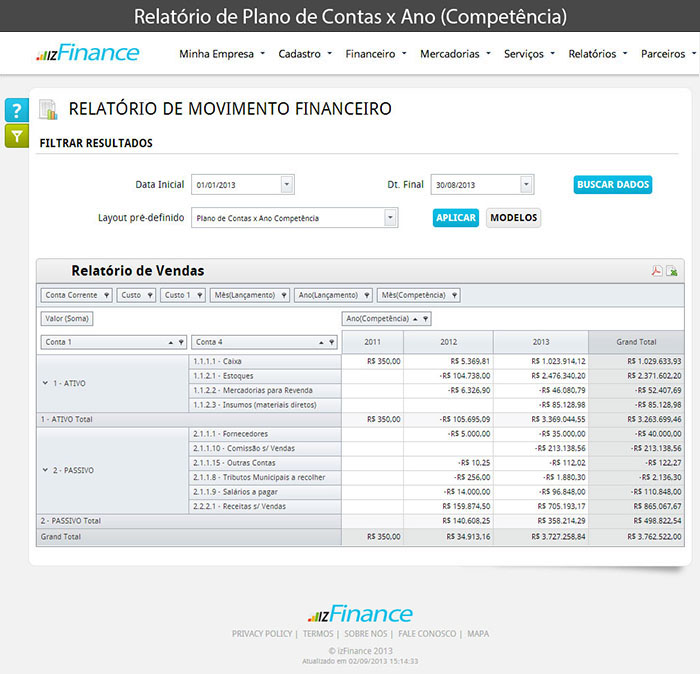This screenshot has height=674, width=700.
Task: Click the 2011 column header
Action: 372,342
